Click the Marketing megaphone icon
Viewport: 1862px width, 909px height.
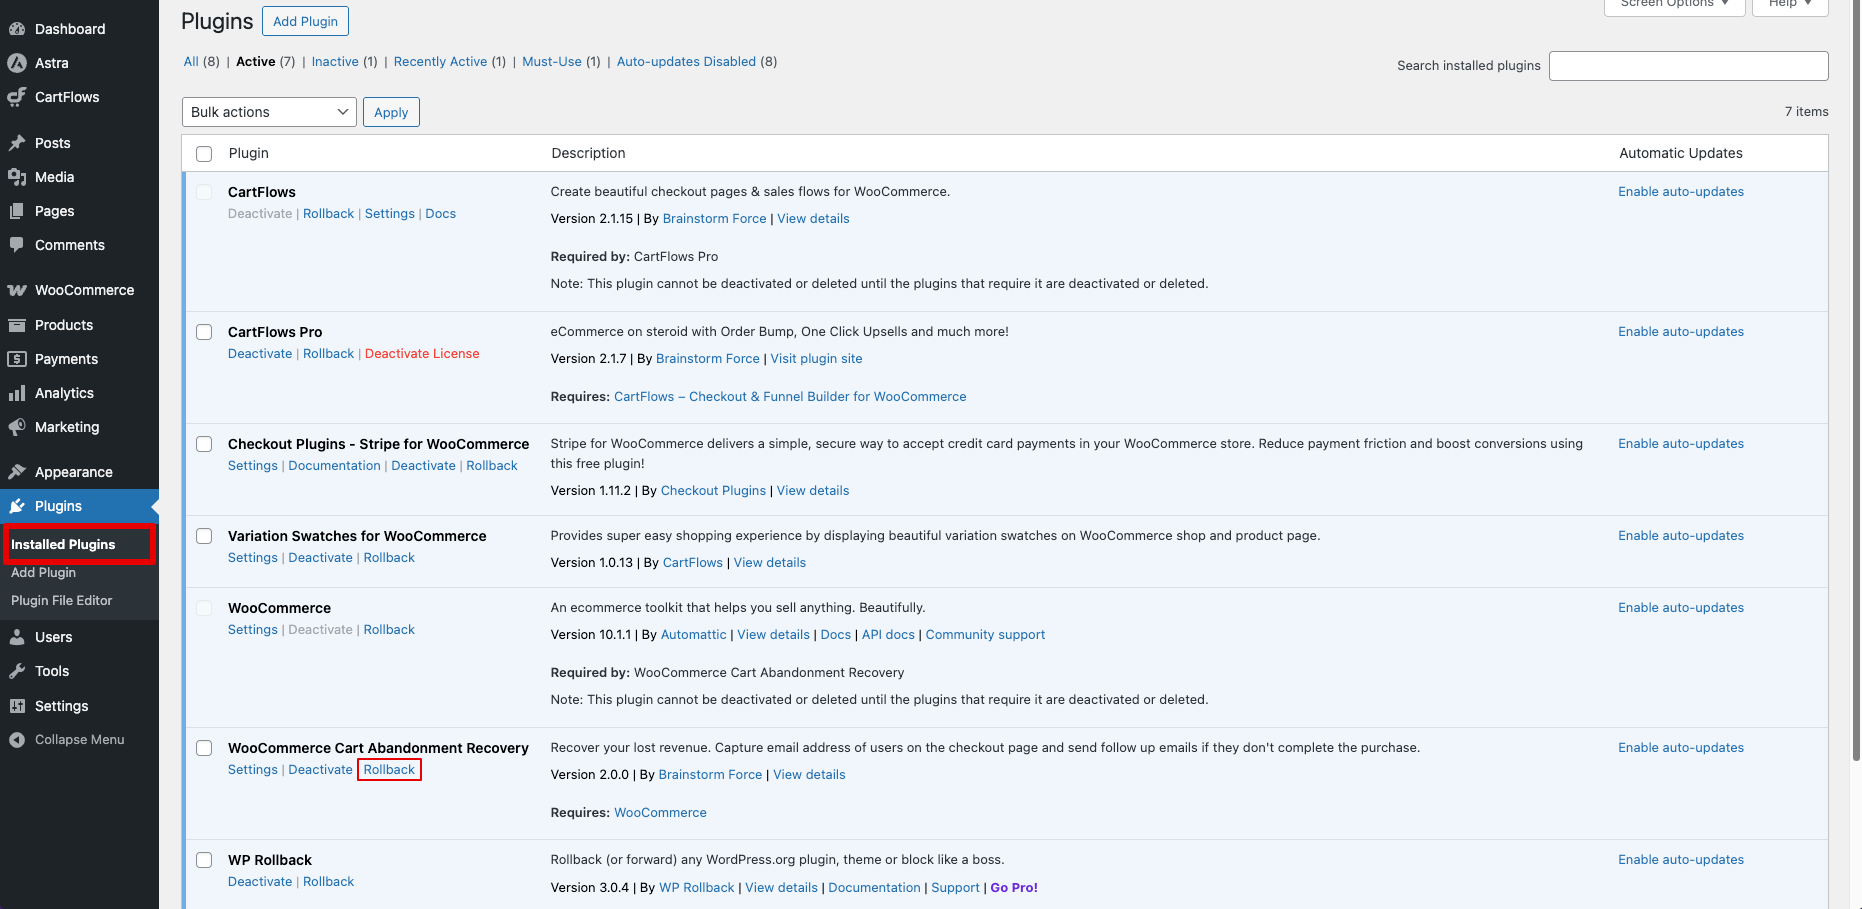click(17, 427)
